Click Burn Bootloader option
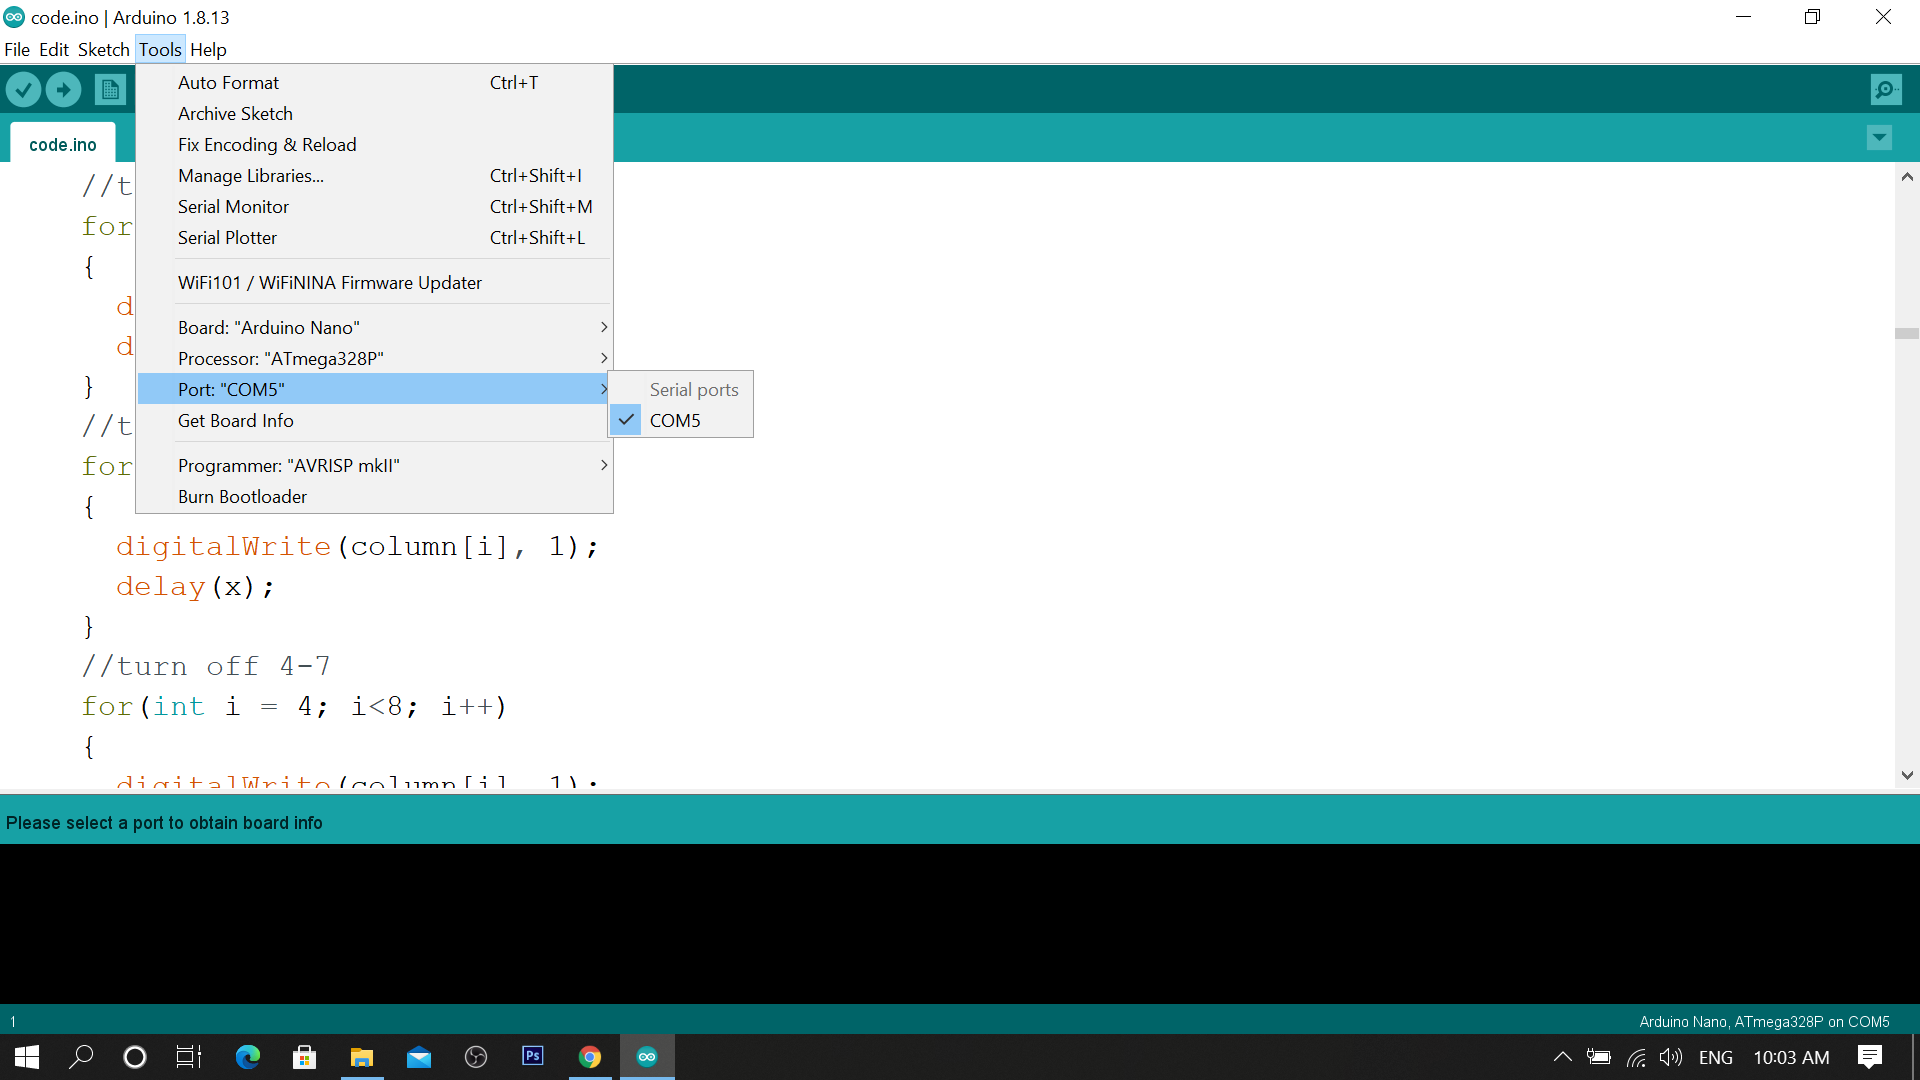The image size is (1920, 1080). pos(243,496)
